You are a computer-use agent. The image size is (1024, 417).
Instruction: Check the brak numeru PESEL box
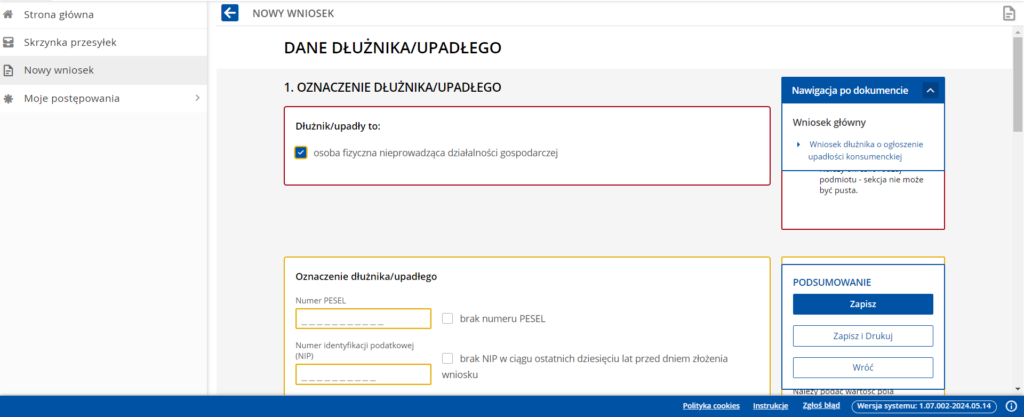[x=447, y=318]
